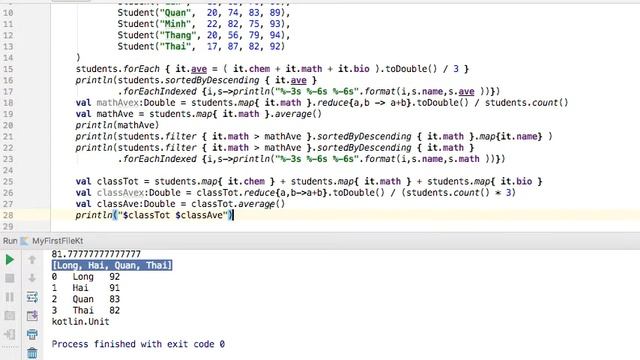Image resolution: width=640 pixels, height=360 pixels.
Task: Click the Scroll to End icon
Action: (32, 315)
